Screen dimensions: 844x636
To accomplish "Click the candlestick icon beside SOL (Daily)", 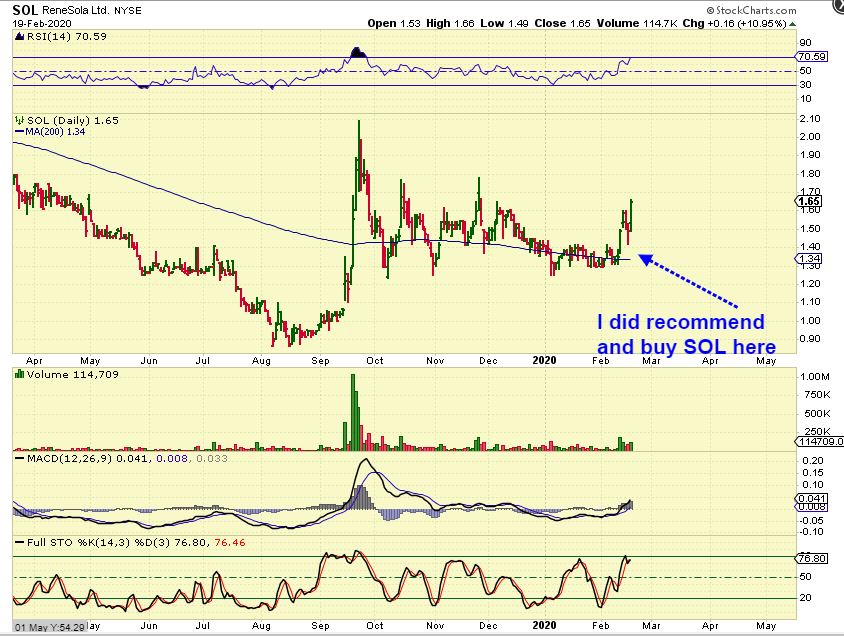I will click(x=19, y=121).
